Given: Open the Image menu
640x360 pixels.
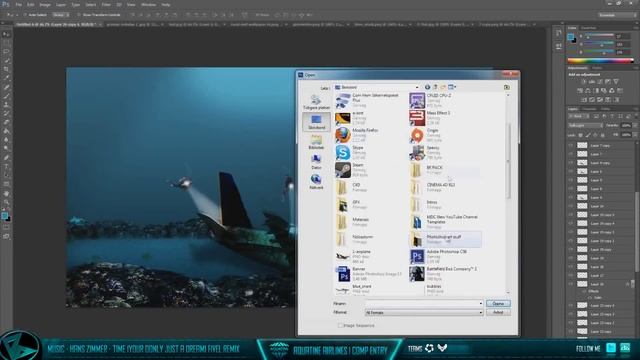Looking at the screenshot, I should tap(44, 4).
